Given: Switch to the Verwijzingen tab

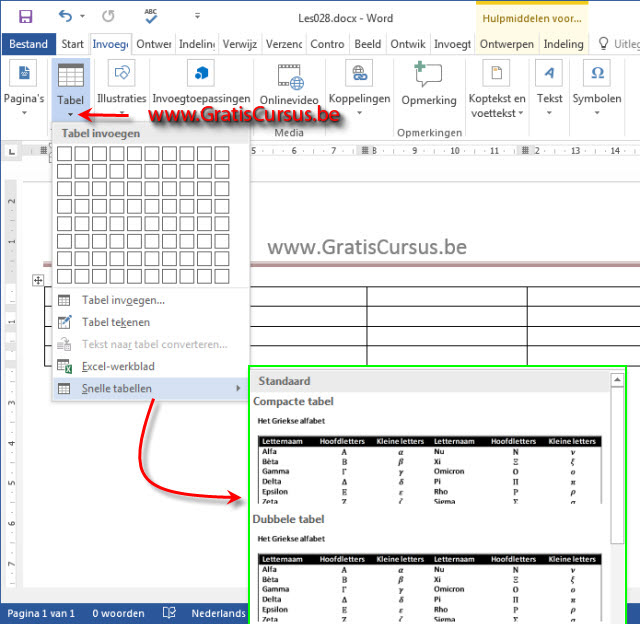Looking at the screenshot, I should [240, 44].
